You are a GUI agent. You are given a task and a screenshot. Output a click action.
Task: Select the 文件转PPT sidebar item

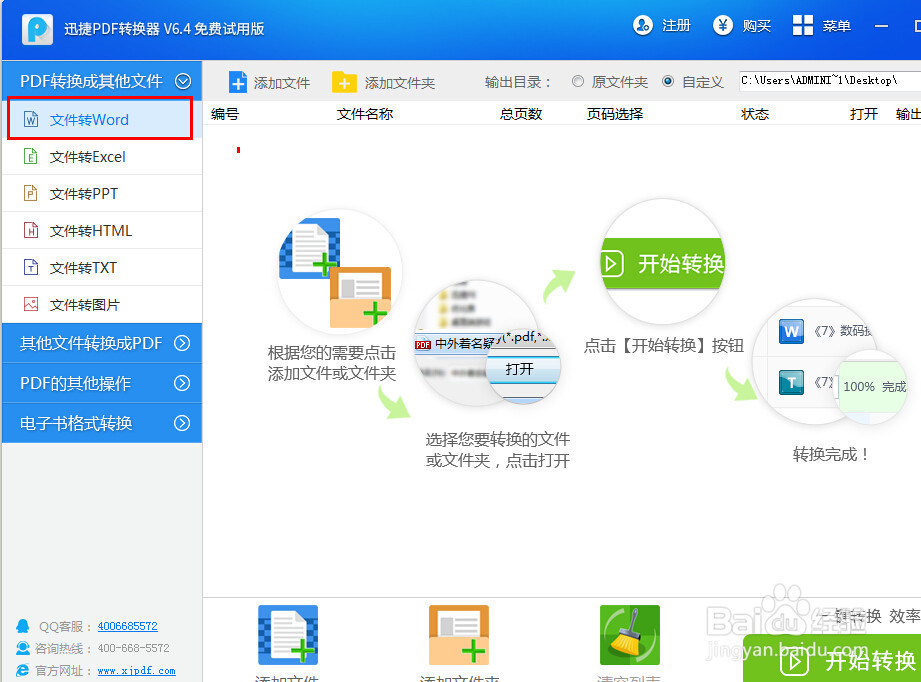click(102, 194)
